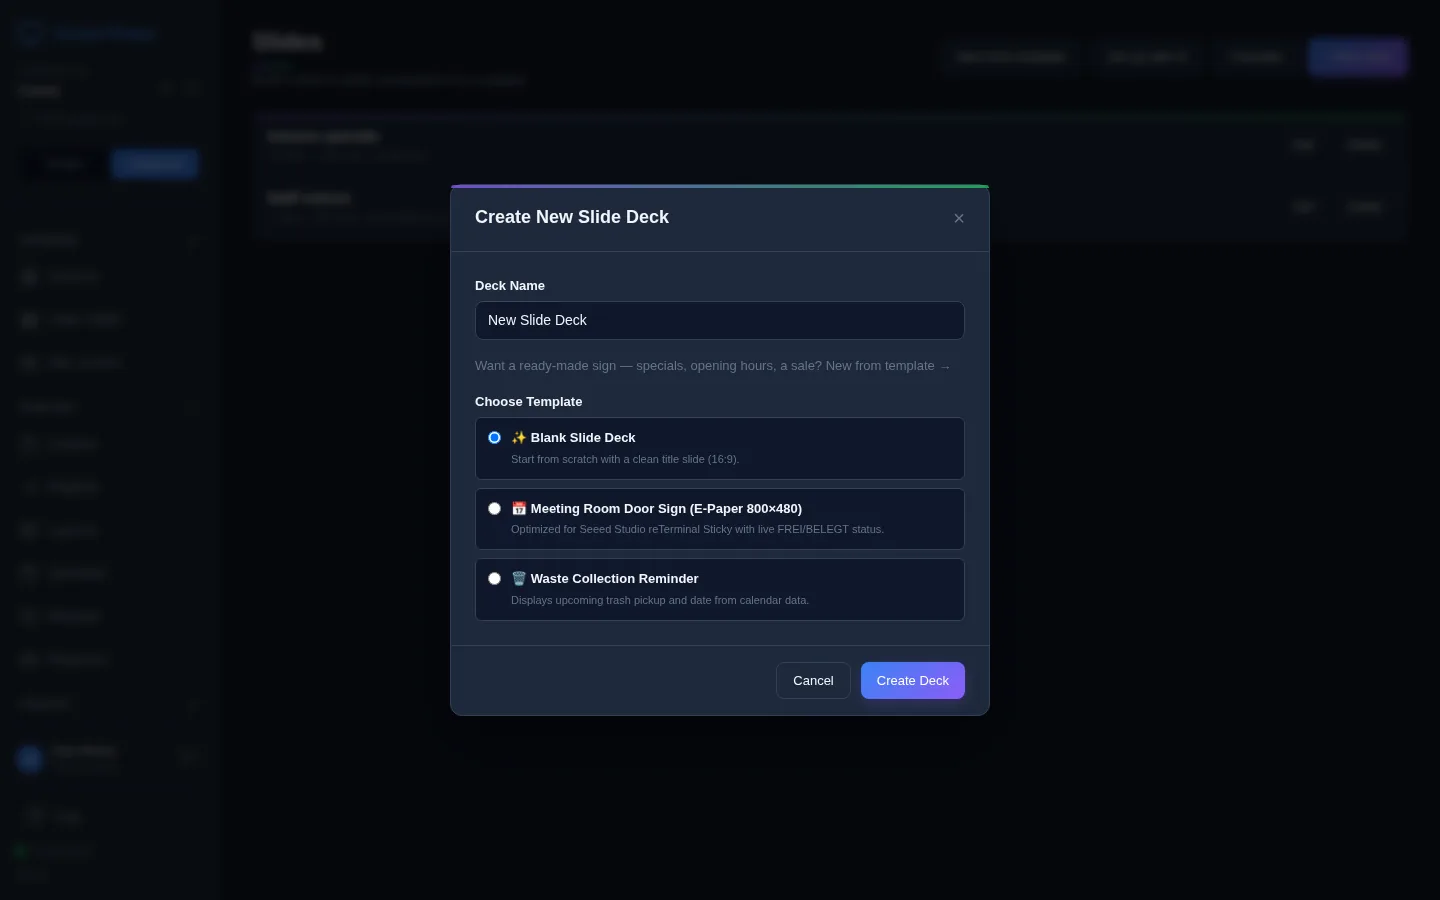This screenshot has height=900, width=1440.
Task: Cancel the new deck dialog
Action: [x=813, y=680]
